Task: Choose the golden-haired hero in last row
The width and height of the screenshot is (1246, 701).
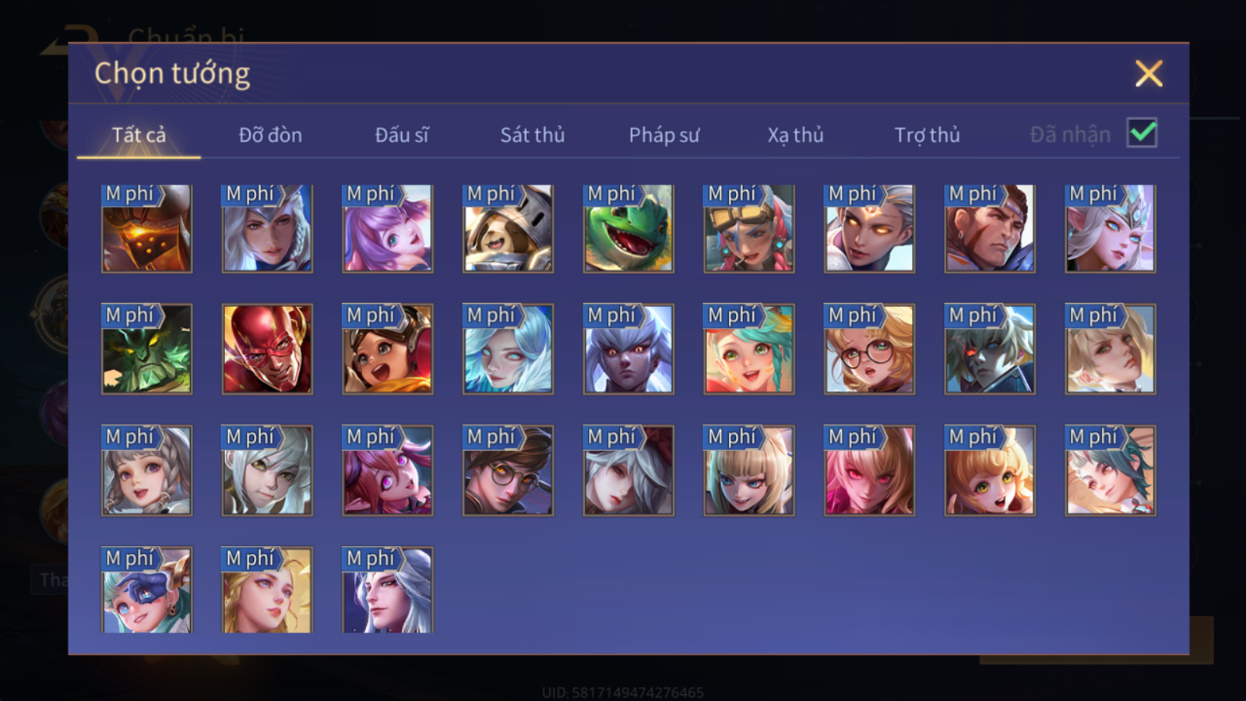Action: click(267, 590)
